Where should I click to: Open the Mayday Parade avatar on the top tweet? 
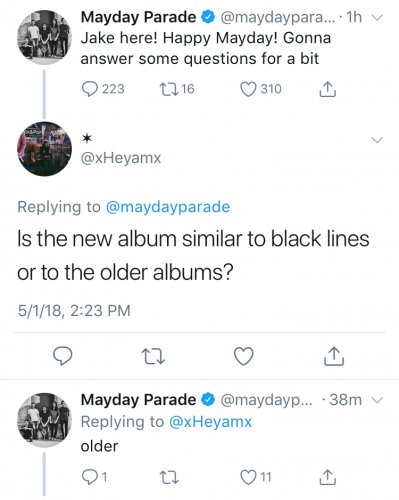point(44,37)
